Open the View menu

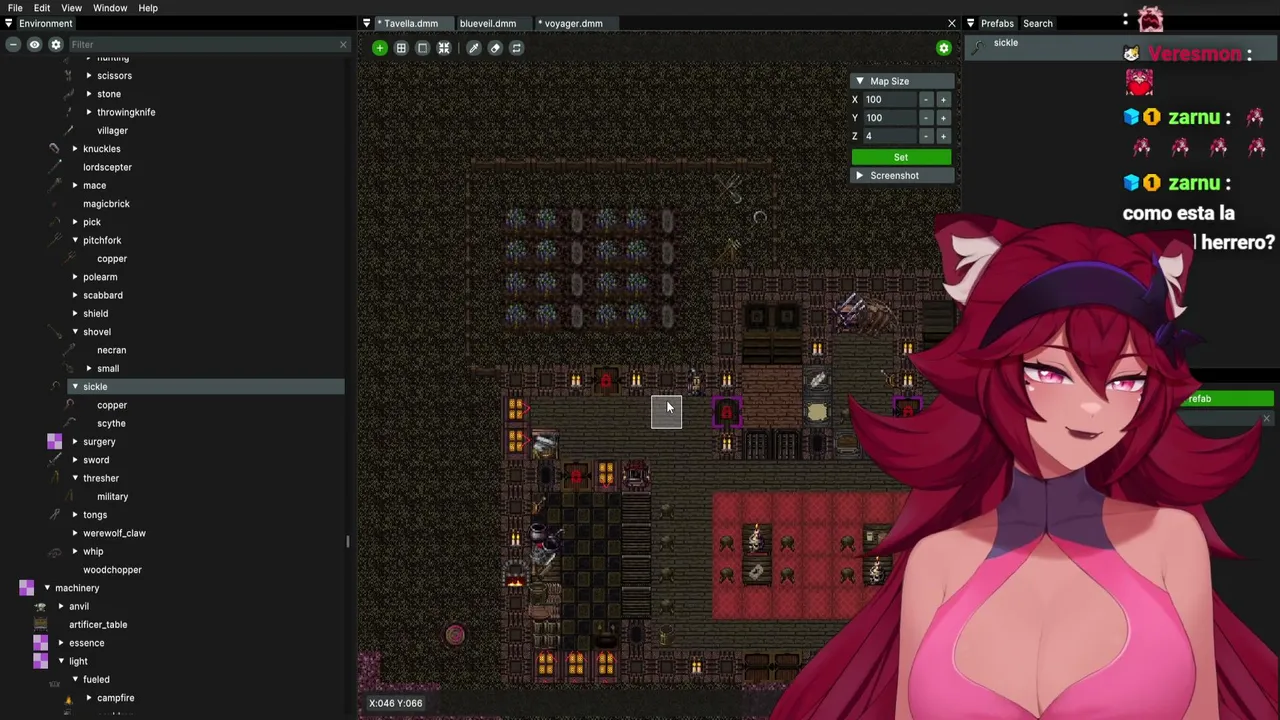pos(71,8)
